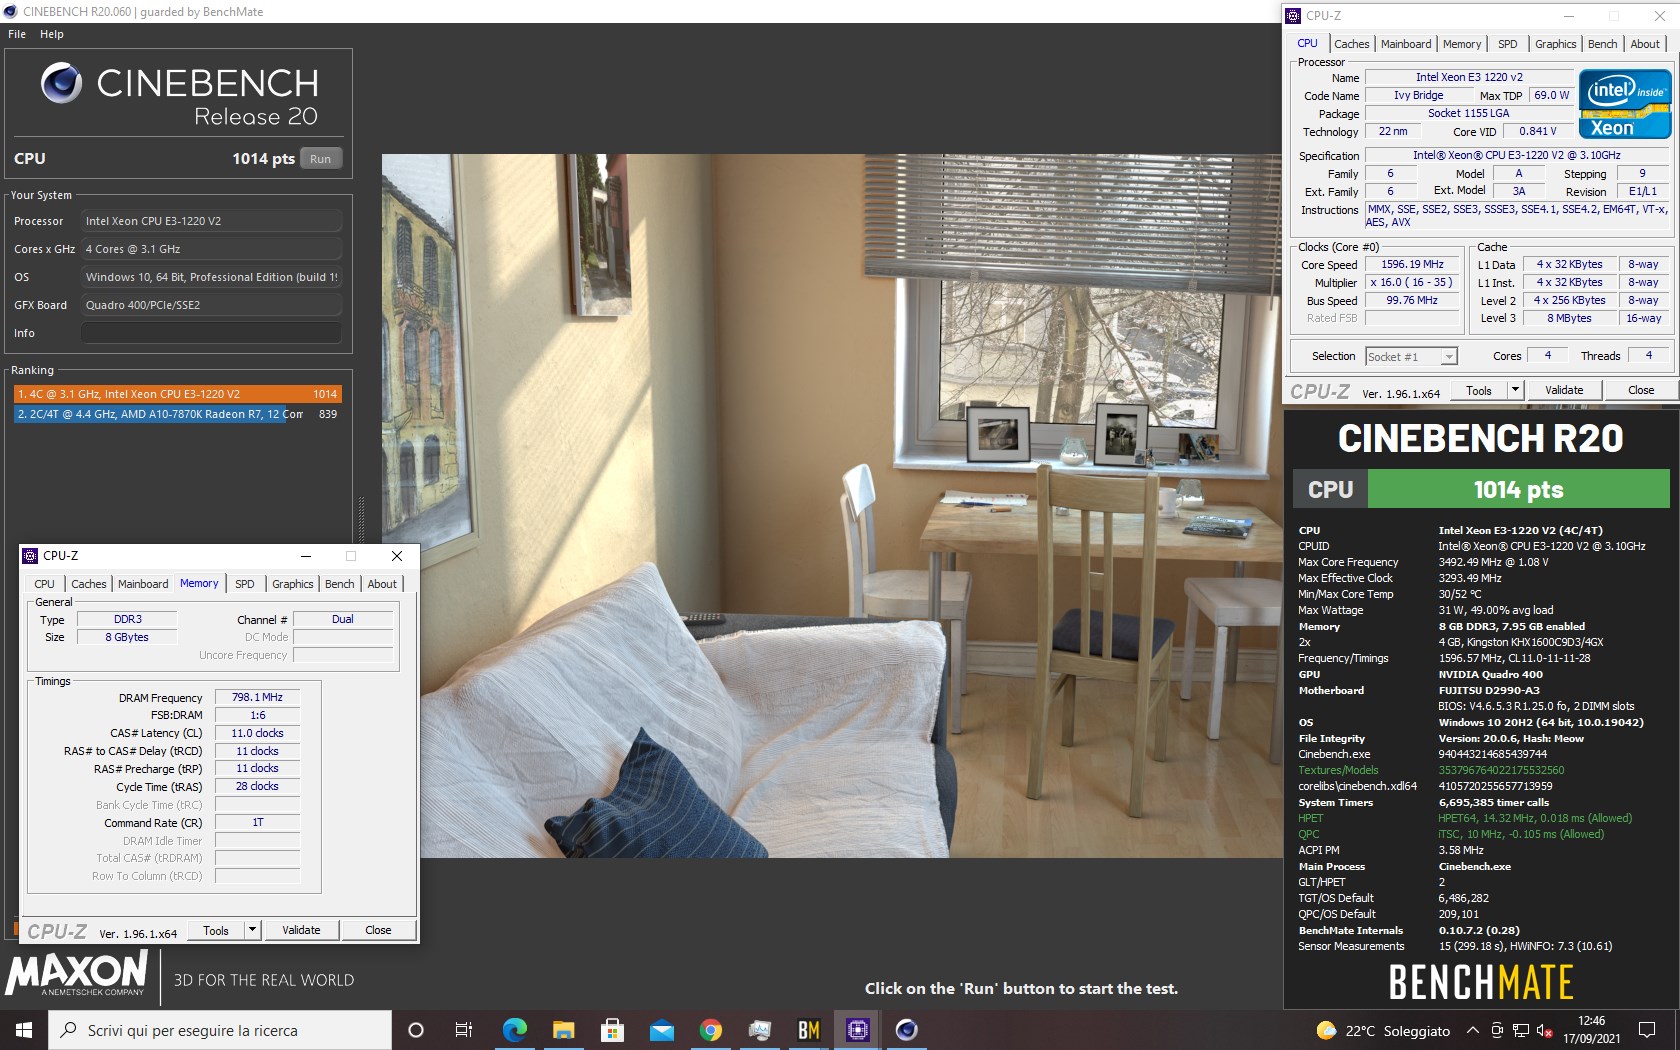Switch to SPD tab in top-right CPU-Z
The image size is (1680, 1050).
tap(1507, 44)
